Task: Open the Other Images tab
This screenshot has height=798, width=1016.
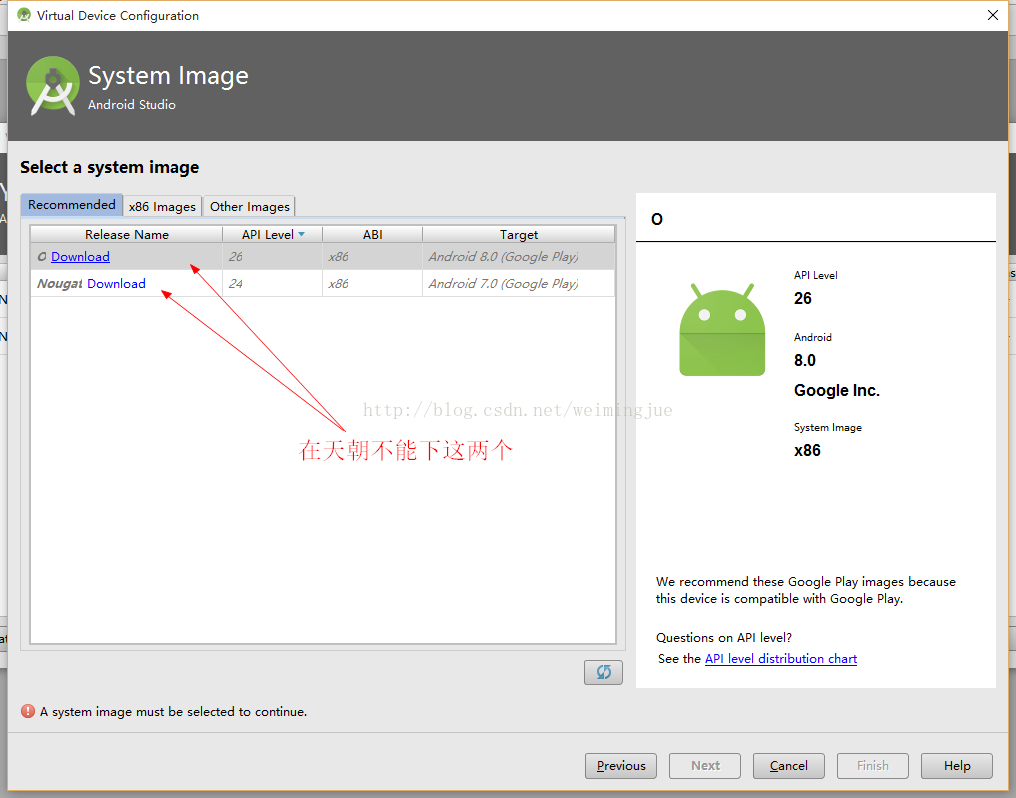Action: pyautogui.click(x=249, y=207)
